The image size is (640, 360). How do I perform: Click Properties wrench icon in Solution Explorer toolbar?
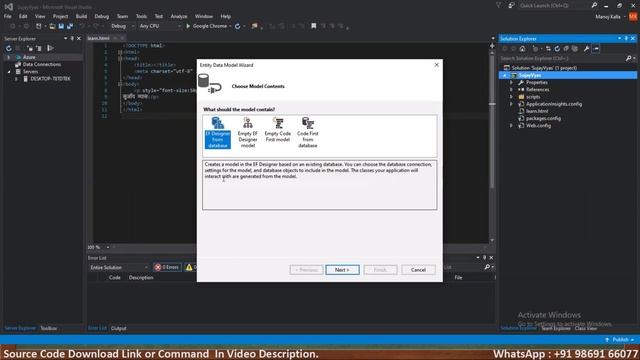[x=587, y=49]
